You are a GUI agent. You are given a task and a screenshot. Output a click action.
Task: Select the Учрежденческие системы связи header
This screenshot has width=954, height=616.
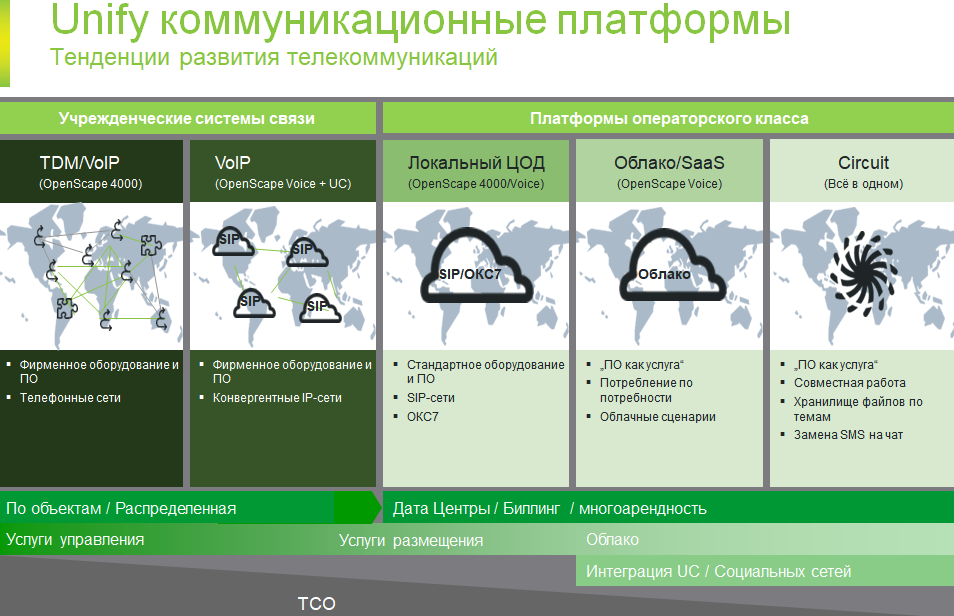point(187,118)
